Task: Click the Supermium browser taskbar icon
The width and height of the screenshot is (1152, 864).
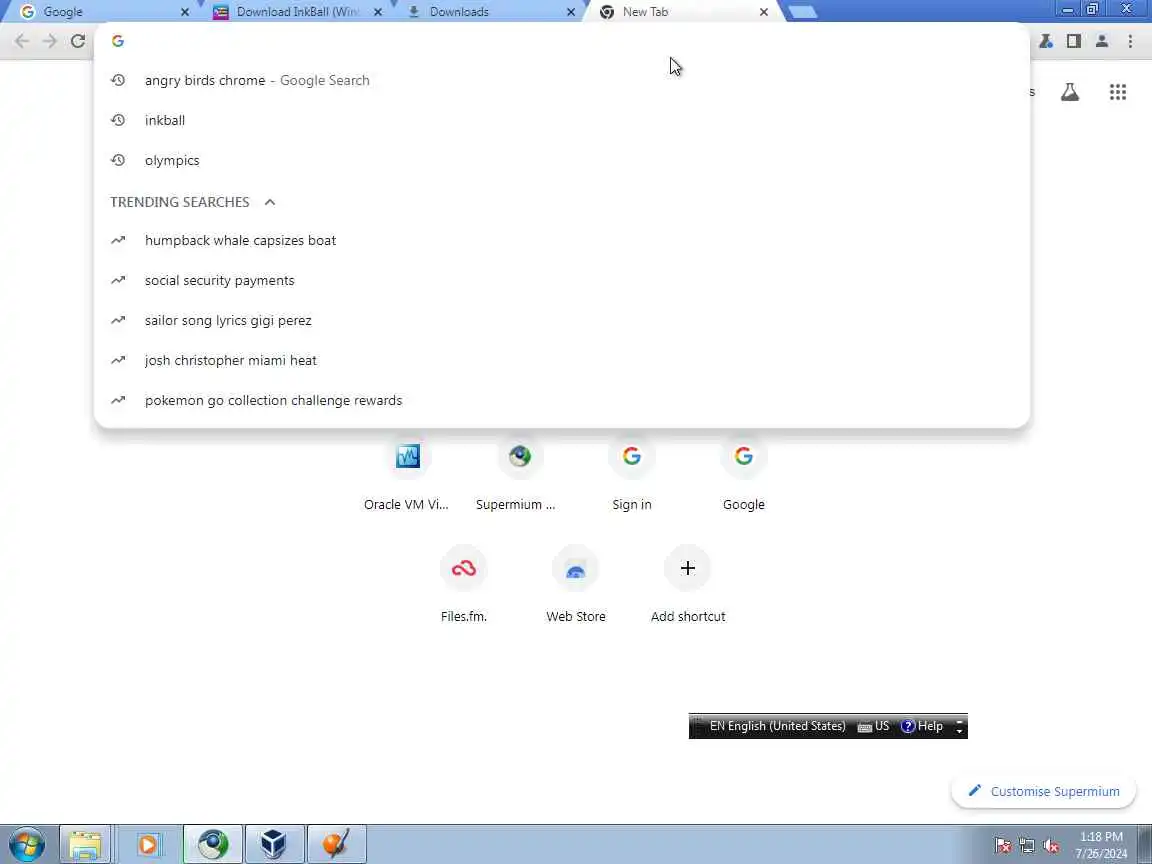Action: [213, 844]
